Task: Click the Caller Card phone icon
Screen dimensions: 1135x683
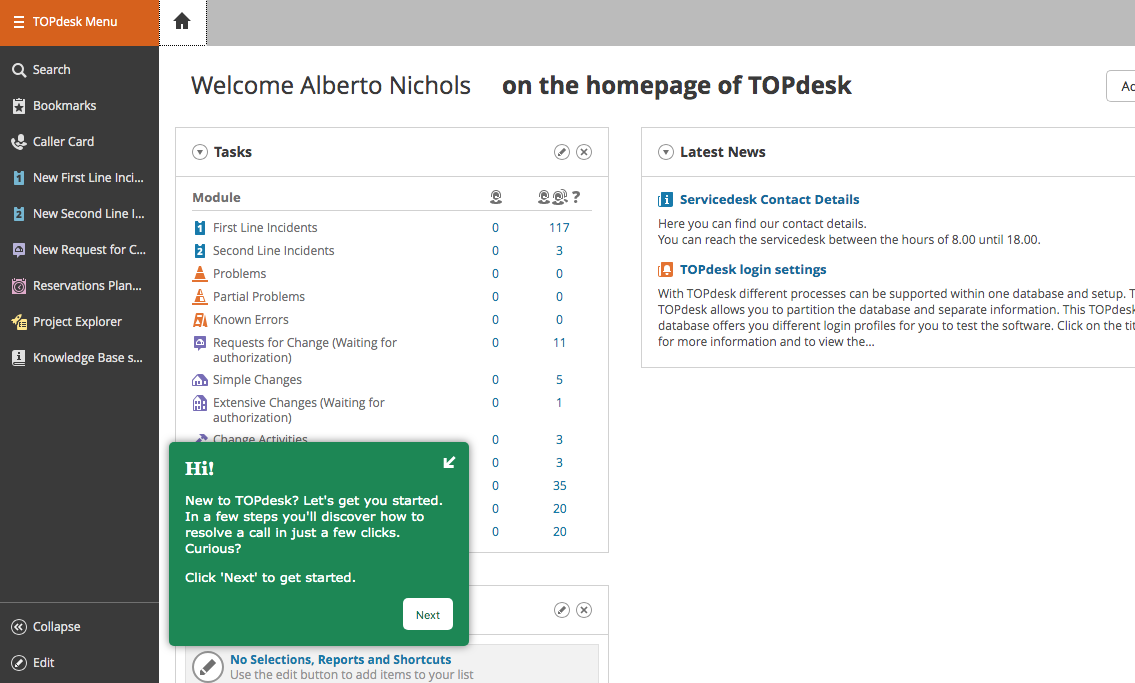Action: (19, 143)
